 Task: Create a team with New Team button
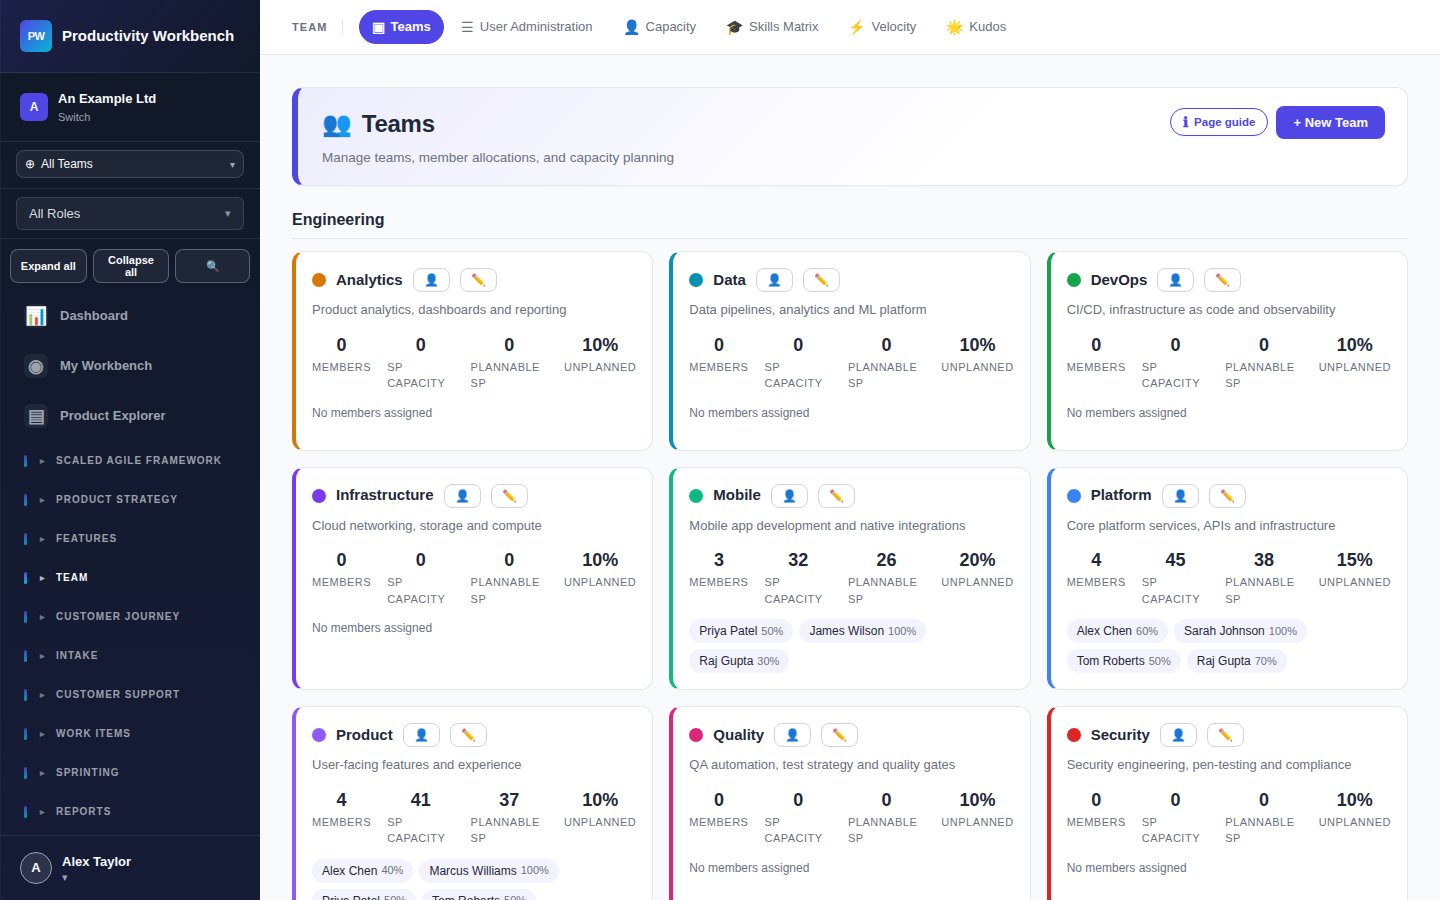click(x=1330, y=123)
